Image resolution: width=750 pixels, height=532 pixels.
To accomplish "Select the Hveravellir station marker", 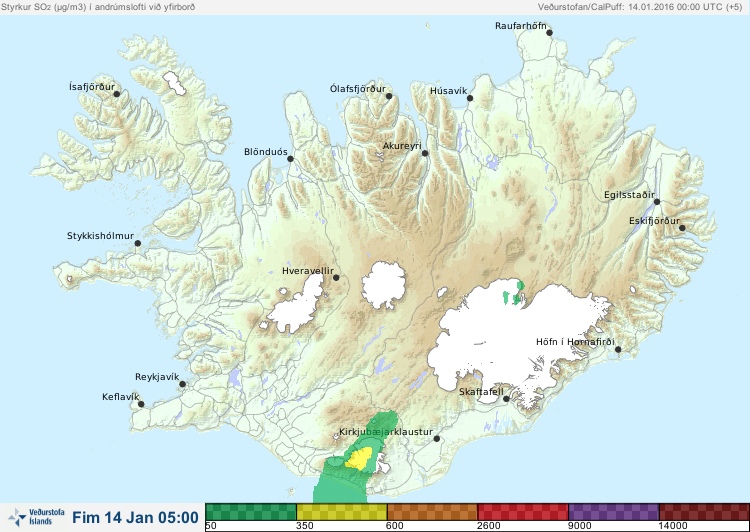I will (336, 277).
